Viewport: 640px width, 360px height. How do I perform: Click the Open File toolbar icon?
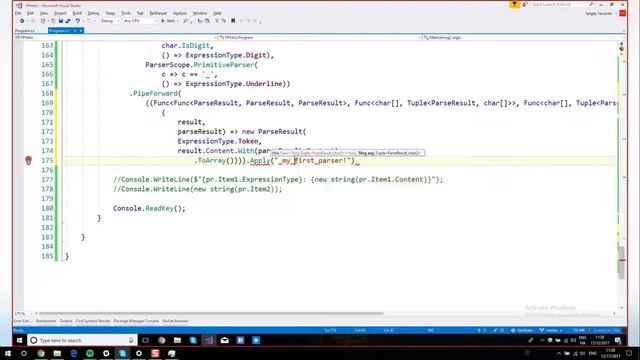[x=53, y=21]
